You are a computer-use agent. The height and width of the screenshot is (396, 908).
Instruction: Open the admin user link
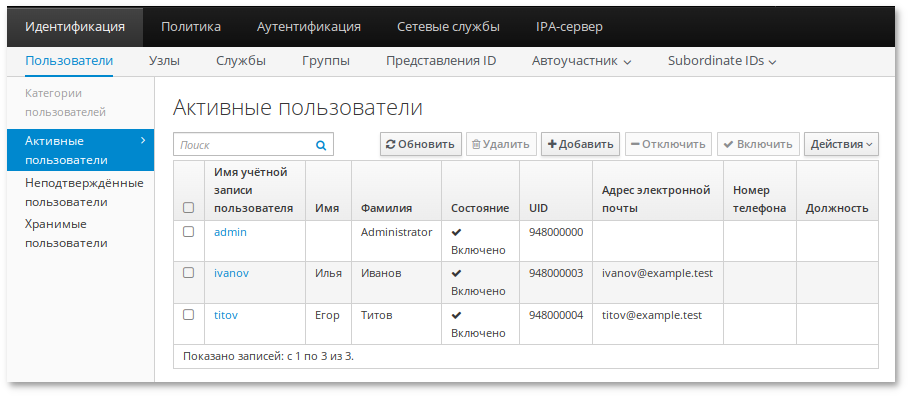tap(230, 232)
